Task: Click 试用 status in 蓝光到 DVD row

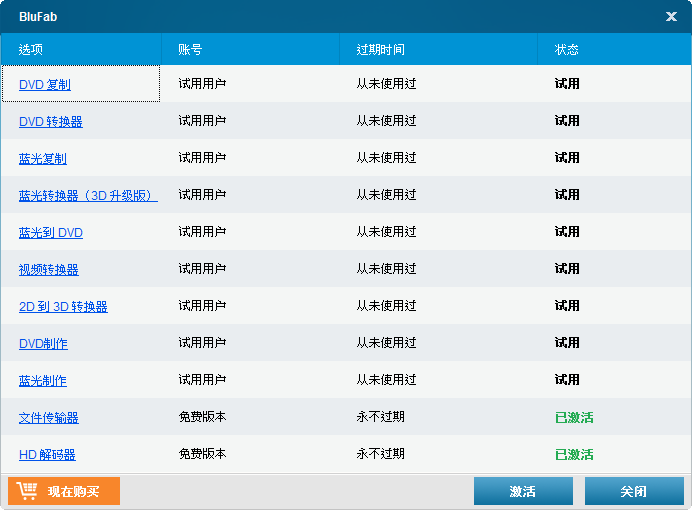Action: click(567, 232)
